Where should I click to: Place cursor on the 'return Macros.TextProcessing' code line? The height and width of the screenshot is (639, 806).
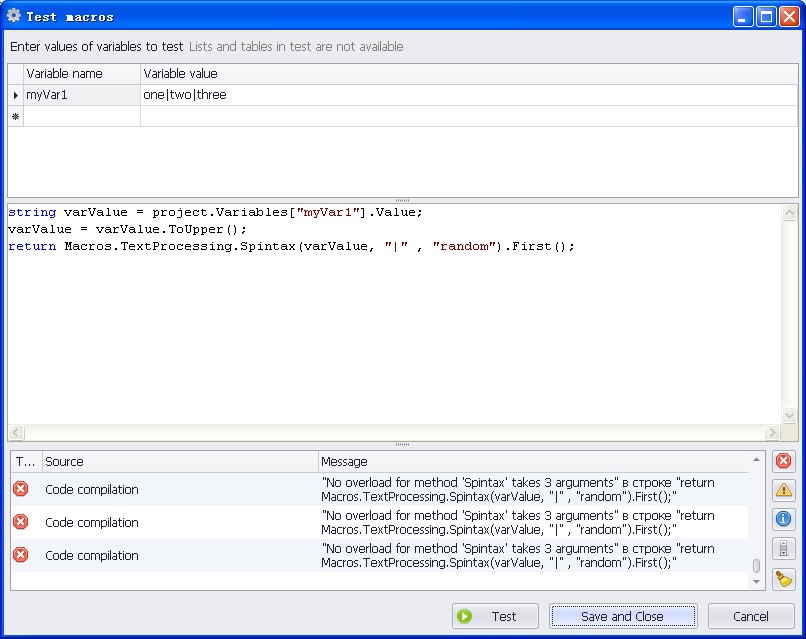(291, 246)
